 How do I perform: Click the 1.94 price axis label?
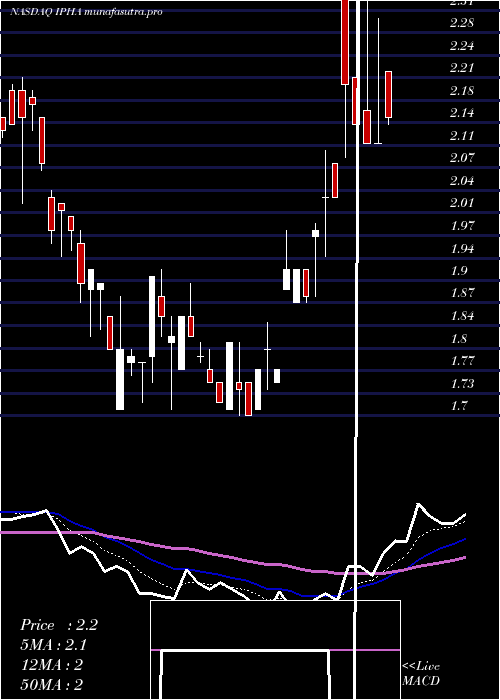[x=462, y=248]
